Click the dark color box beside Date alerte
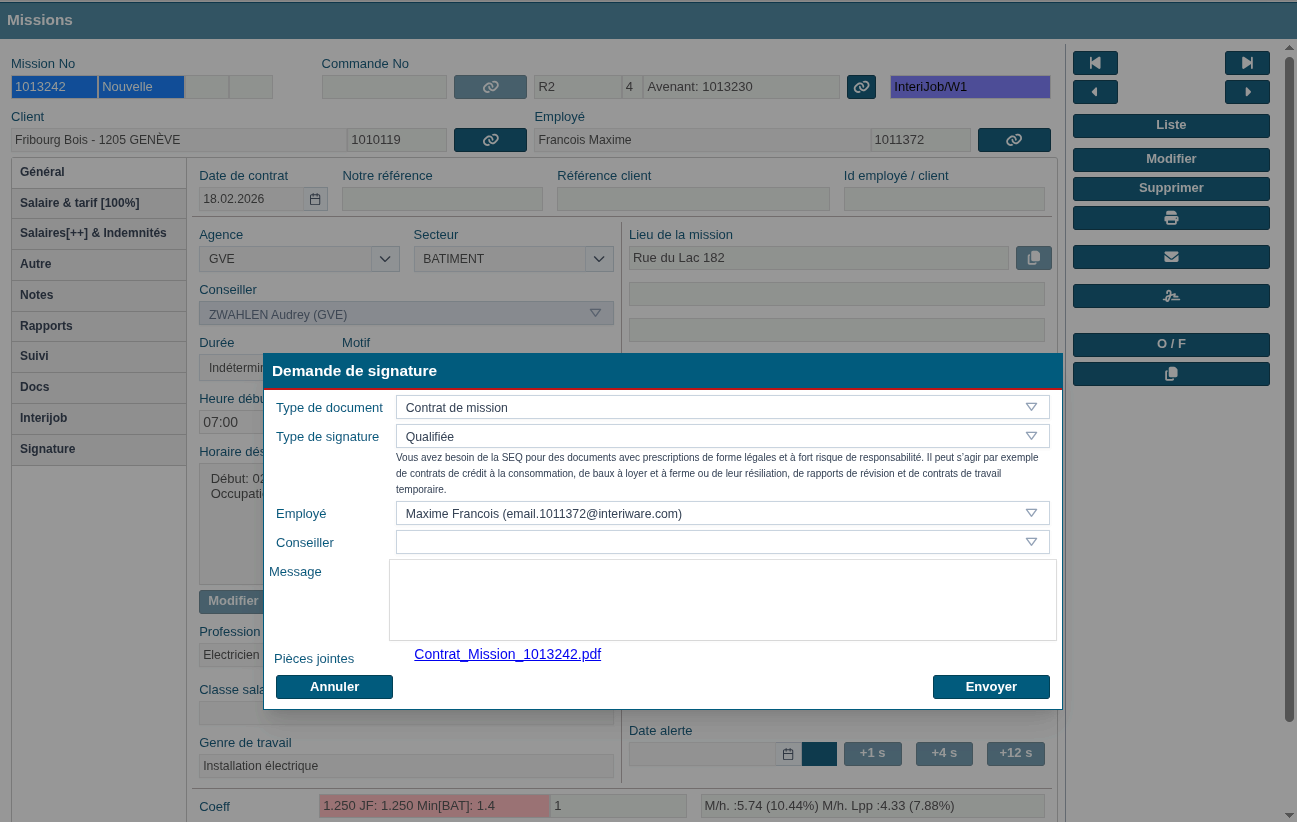This screenshot has height=822, width=1297. (x=819, y=754)
